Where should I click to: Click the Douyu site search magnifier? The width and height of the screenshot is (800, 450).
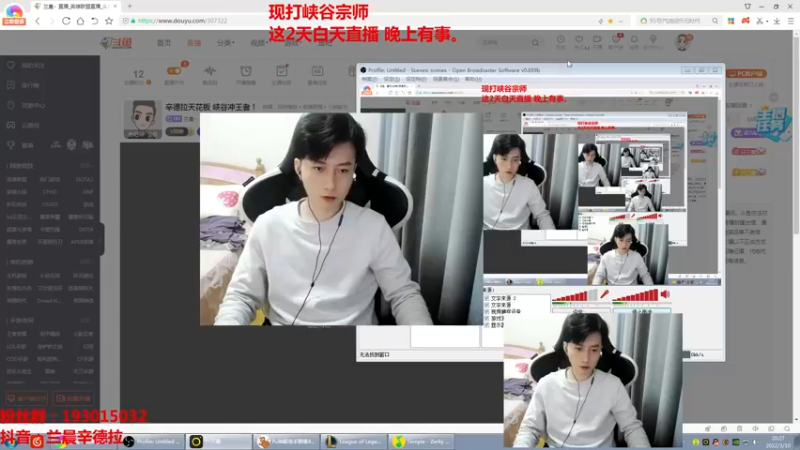[x=535, y=43]
